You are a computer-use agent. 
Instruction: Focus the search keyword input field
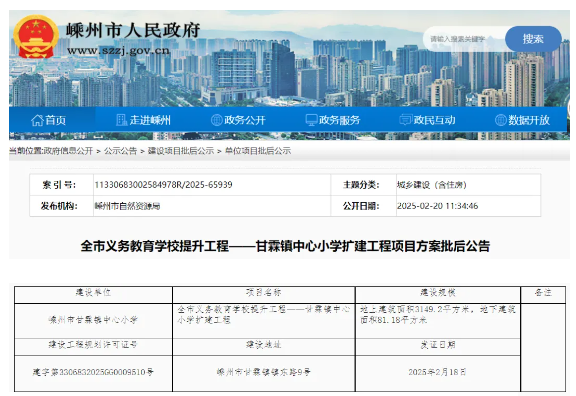[465, 39]
